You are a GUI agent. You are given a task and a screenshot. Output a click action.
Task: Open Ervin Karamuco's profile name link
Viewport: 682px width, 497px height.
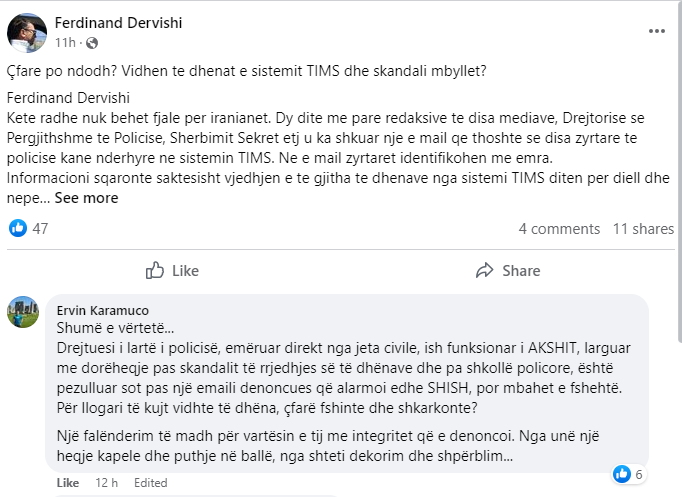coord(103,311)
